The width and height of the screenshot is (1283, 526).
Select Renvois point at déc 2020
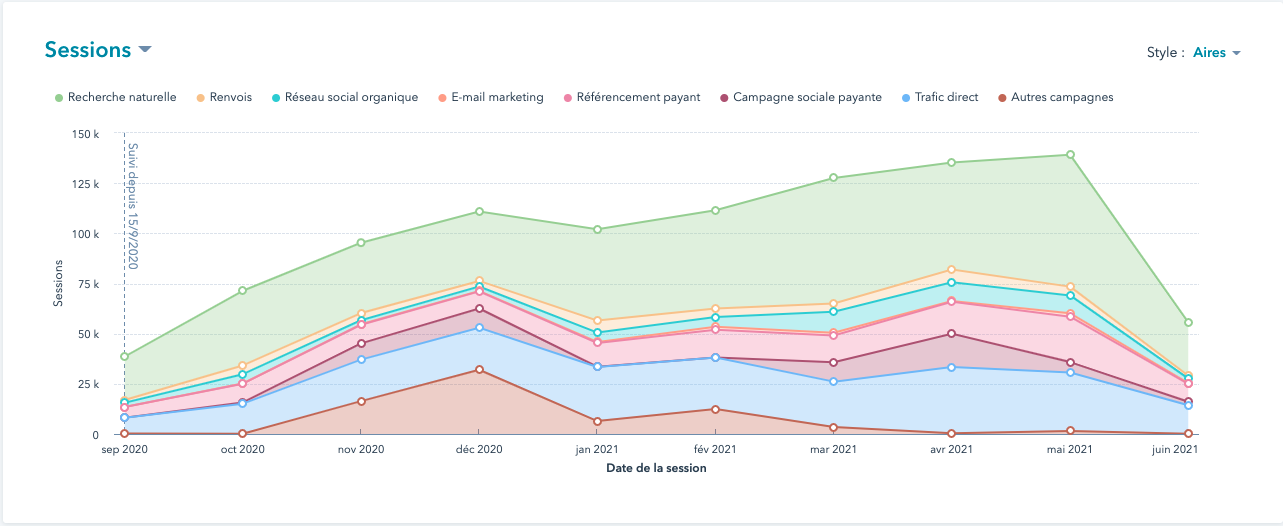tap(479, 281)
